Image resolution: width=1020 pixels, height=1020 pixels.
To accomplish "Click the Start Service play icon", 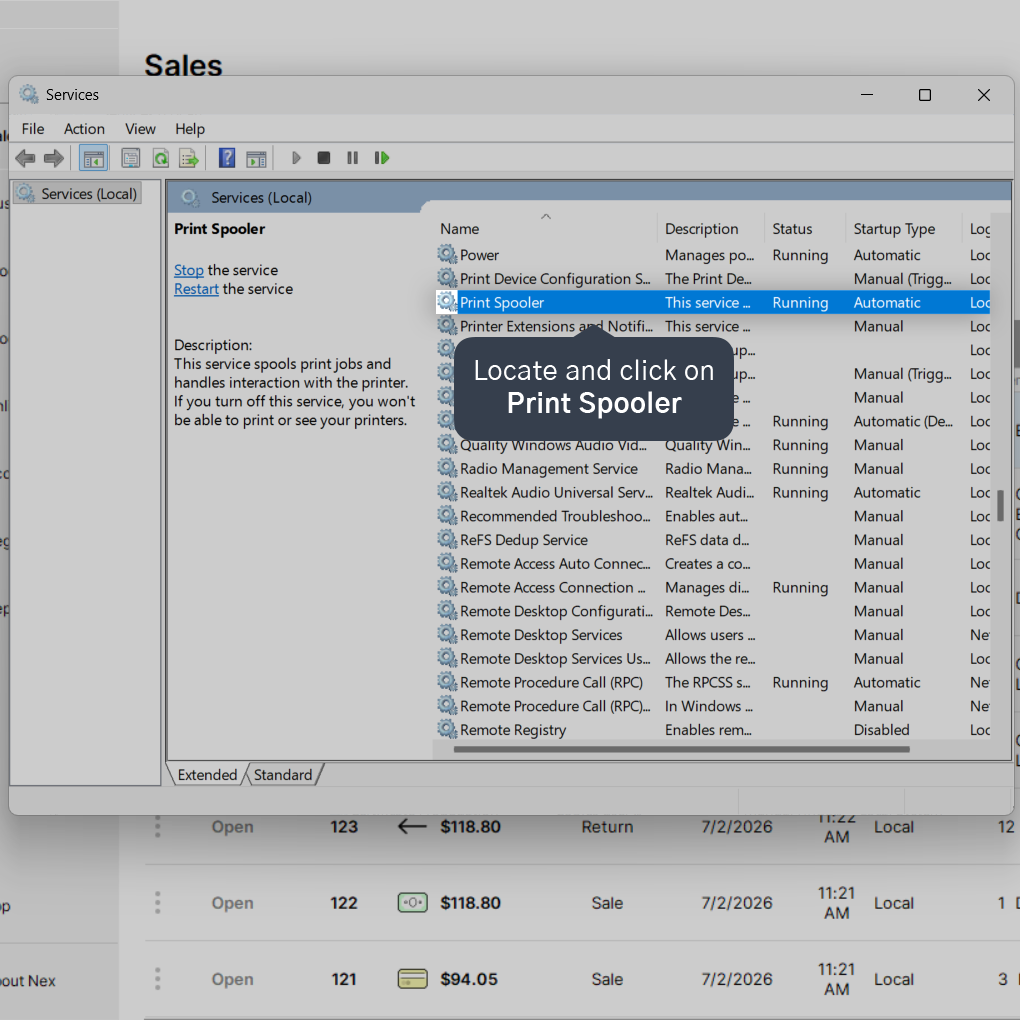I will point(296,158).
